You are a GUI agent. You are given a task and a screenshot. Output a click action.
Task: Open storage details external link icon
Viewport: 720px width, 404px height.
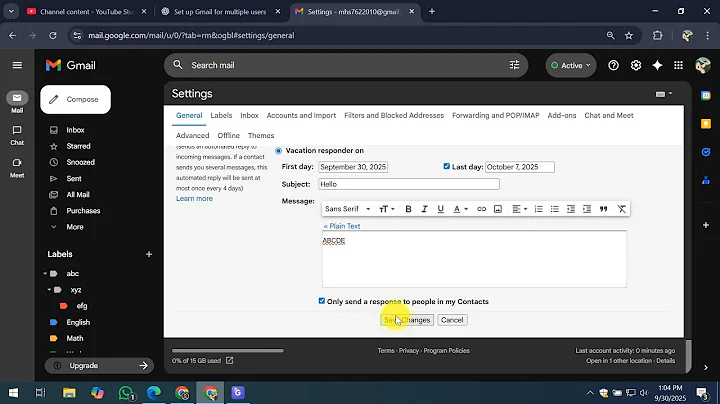coord(230,360)
